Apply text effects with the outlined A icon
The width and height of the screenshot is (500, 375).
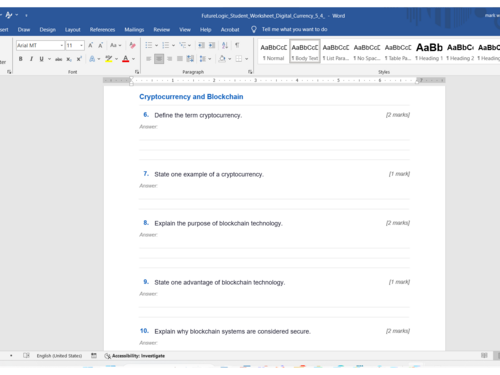[92, 59]
